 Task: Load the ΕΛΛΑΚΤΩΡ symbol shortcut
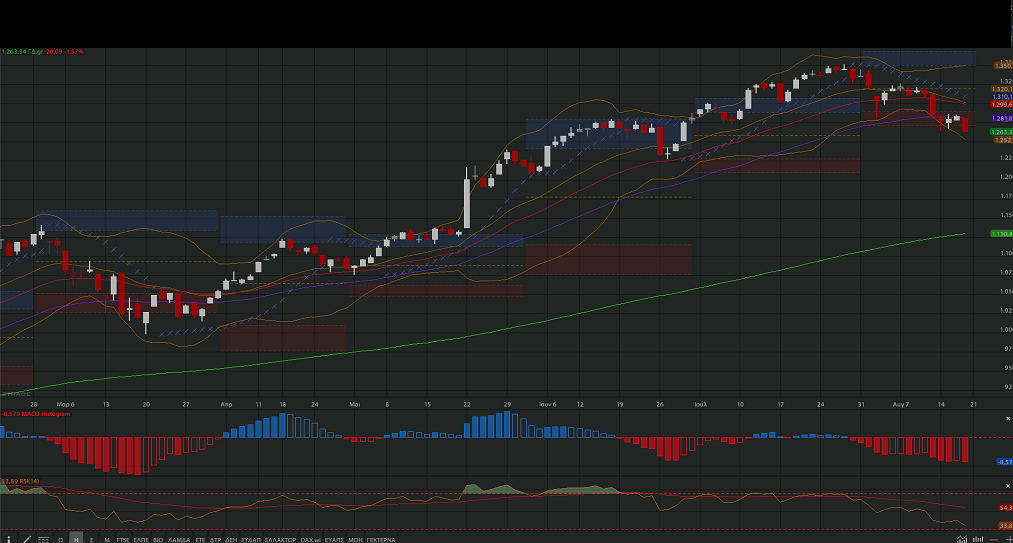[x=280, y=540]
